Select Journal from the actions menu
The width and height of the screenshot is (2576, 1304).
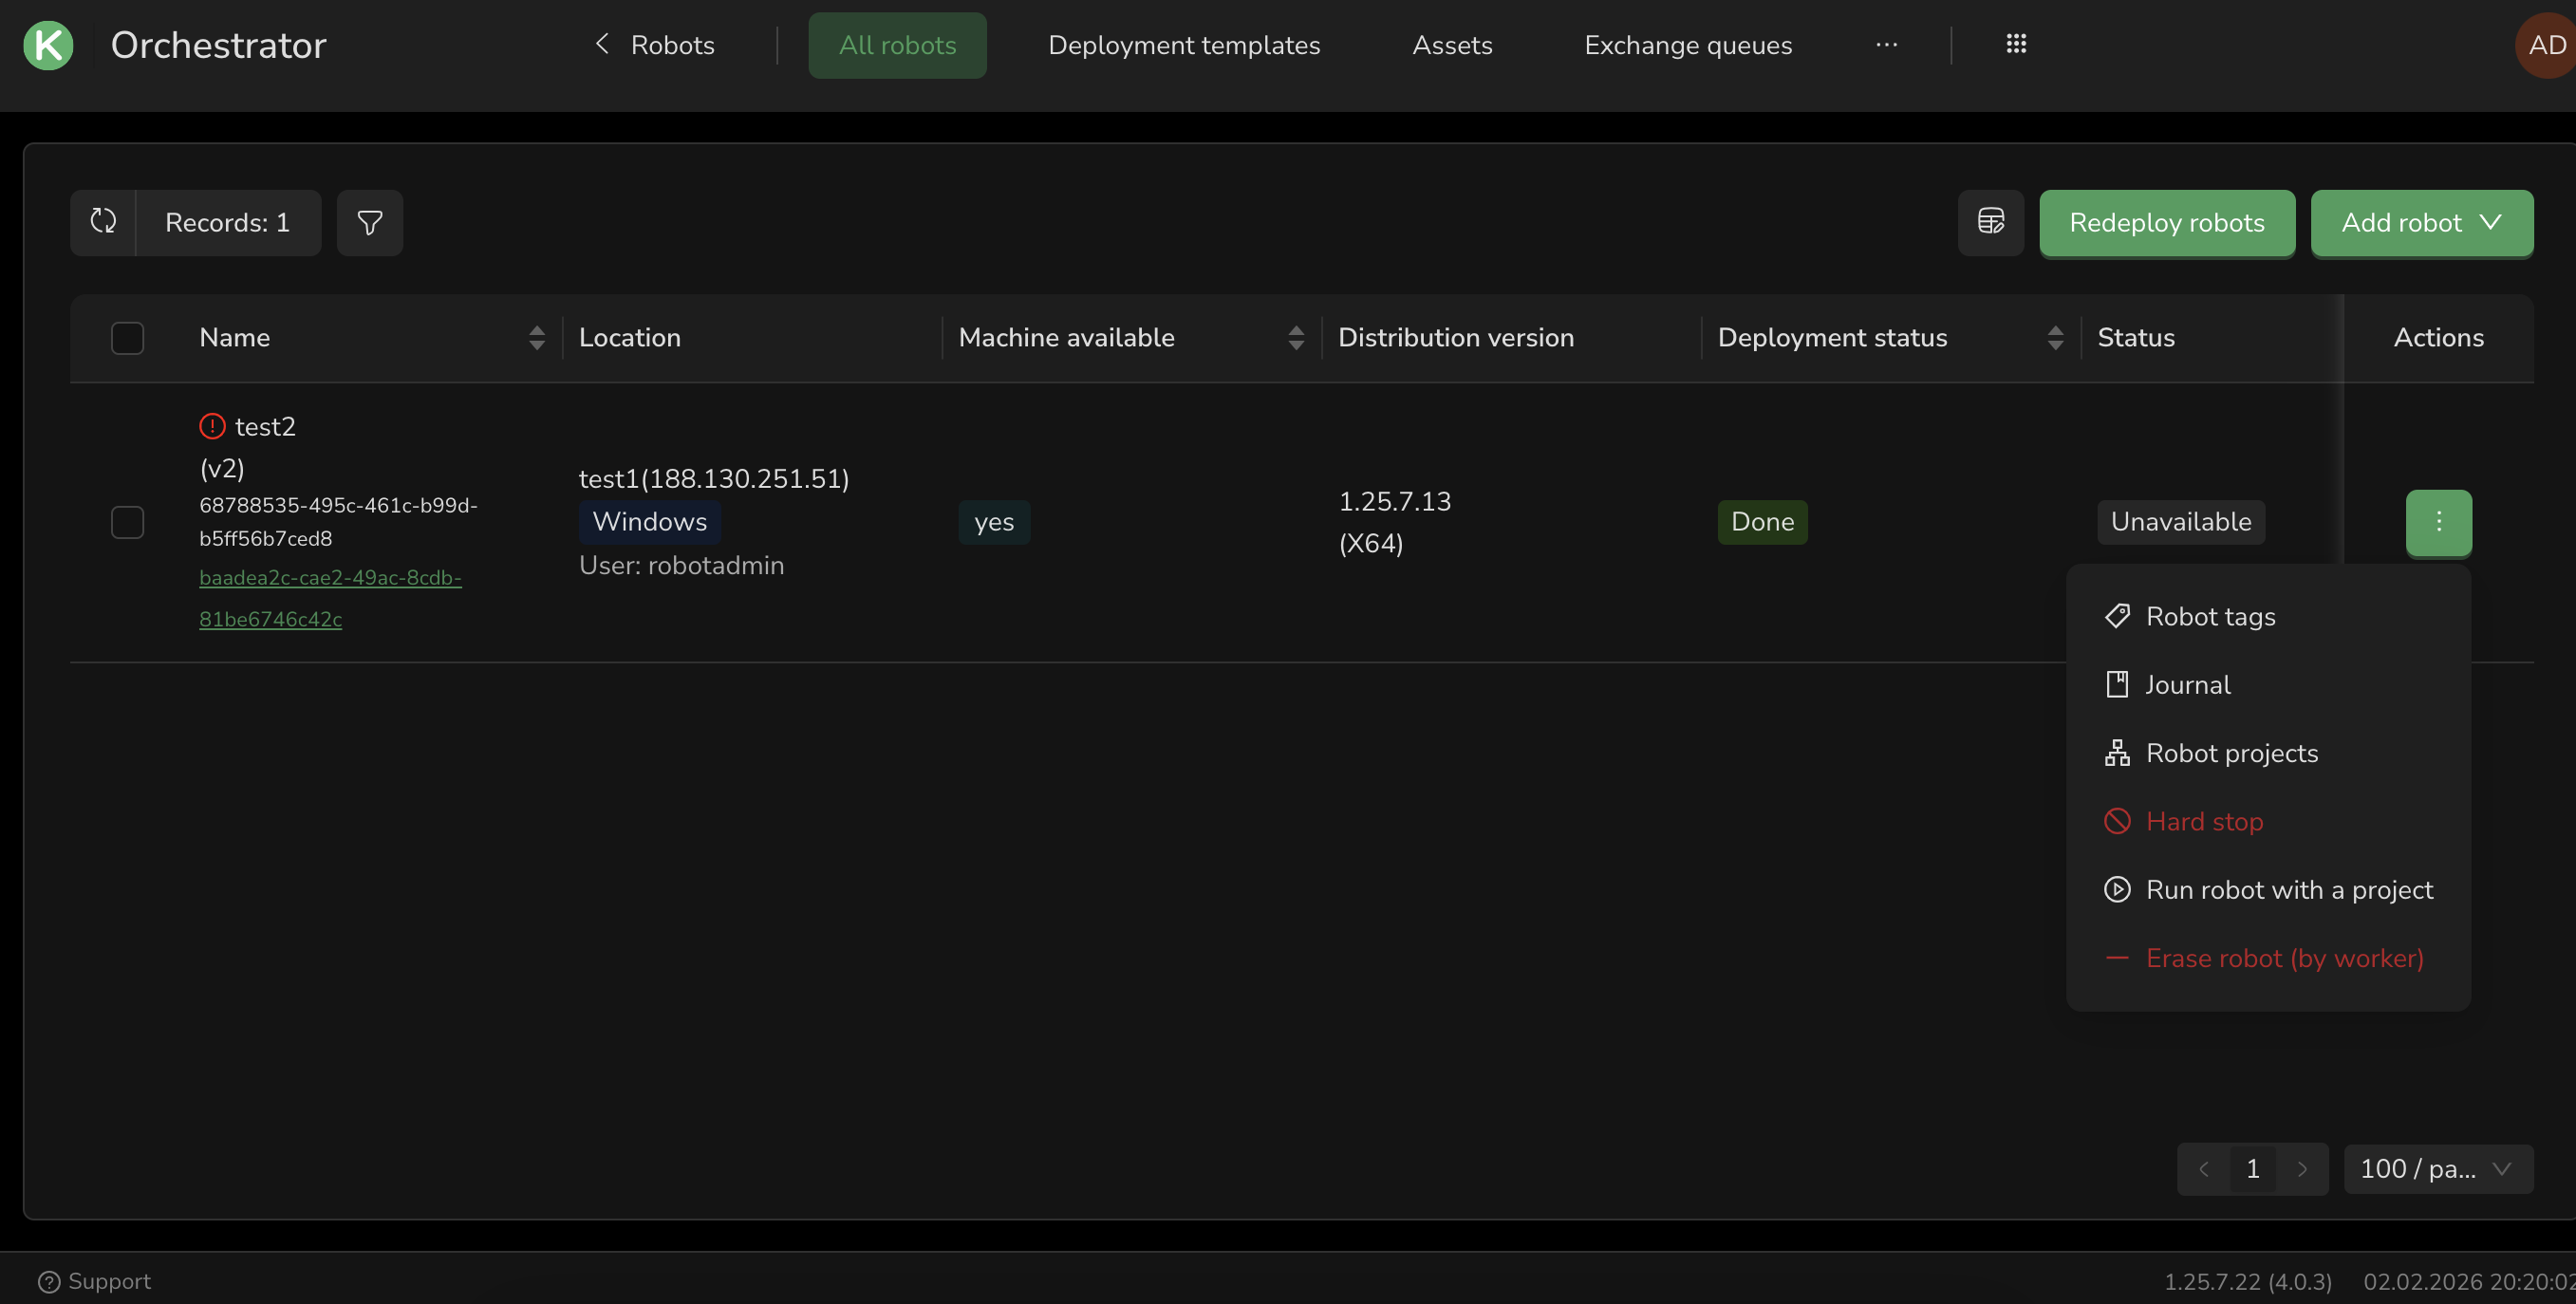point(2187,684)
